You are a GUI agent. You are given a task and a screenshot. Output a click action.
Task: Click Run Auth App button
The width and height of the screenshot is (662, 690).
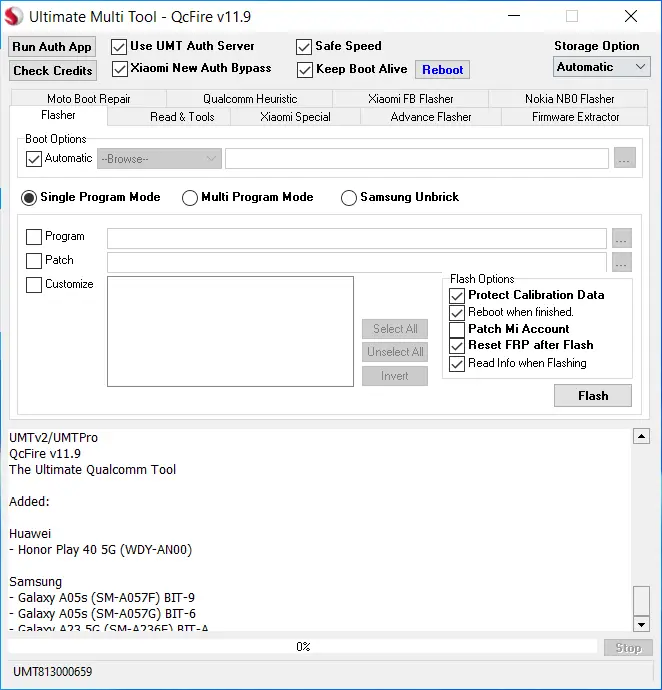pos(52,47)
